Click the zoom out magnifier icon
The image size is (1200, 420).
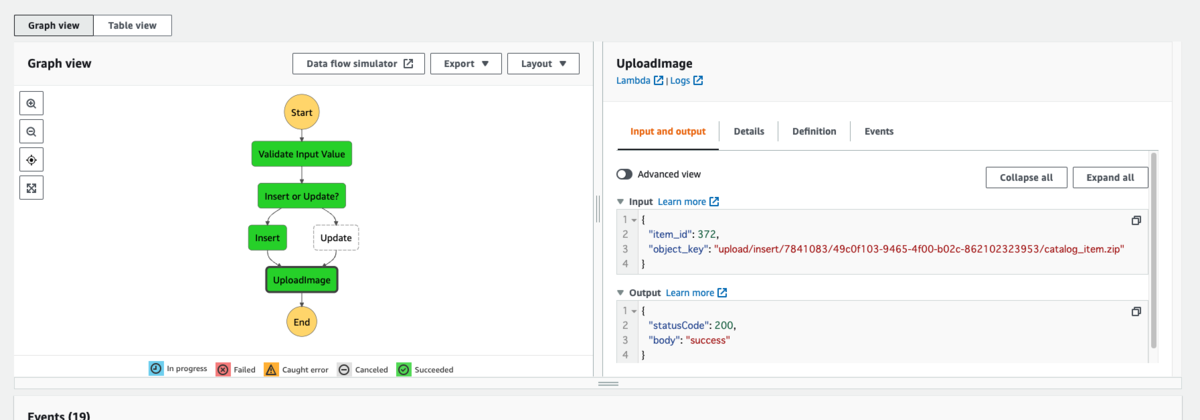click(x=31, y=131)
